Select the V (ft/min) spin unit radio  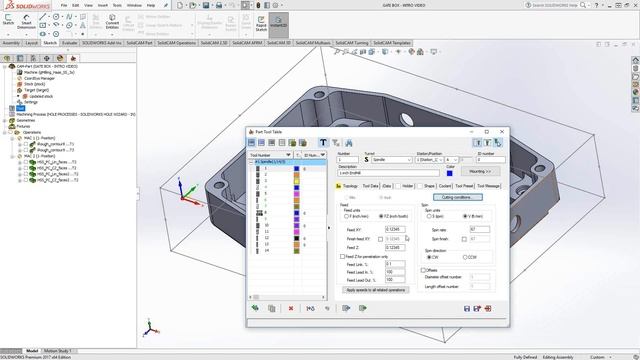[x=465, y=216]
